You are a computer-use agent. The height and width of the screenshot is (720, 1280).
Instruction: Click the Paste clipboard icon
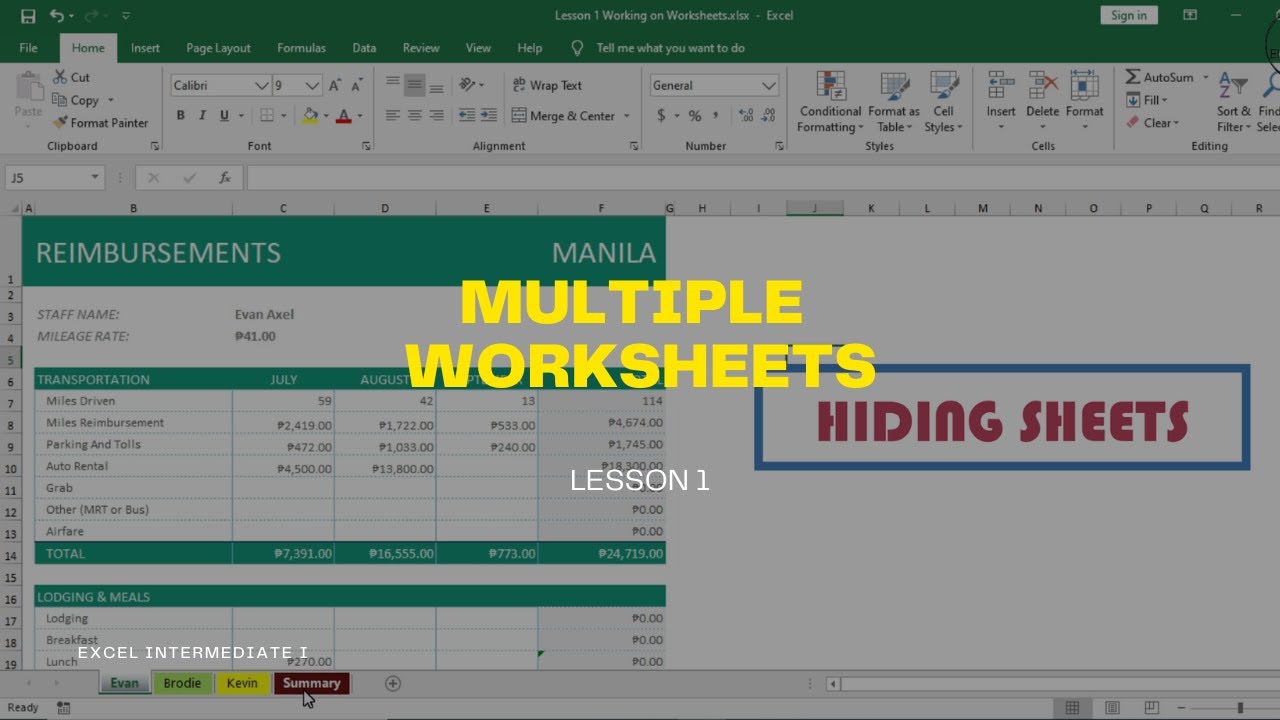[x=29, y=88]
